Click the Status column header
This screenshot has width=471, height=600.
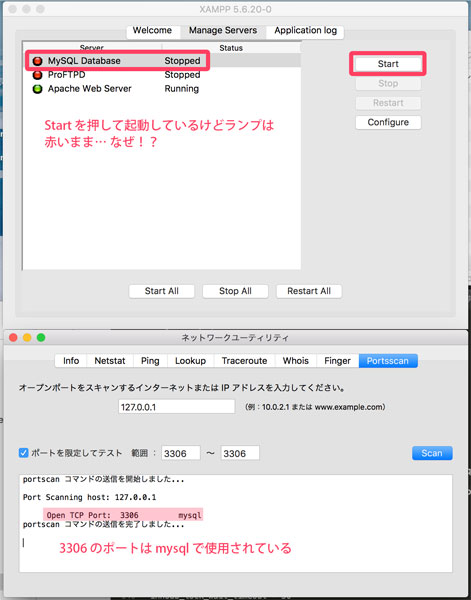click(231, 48)
